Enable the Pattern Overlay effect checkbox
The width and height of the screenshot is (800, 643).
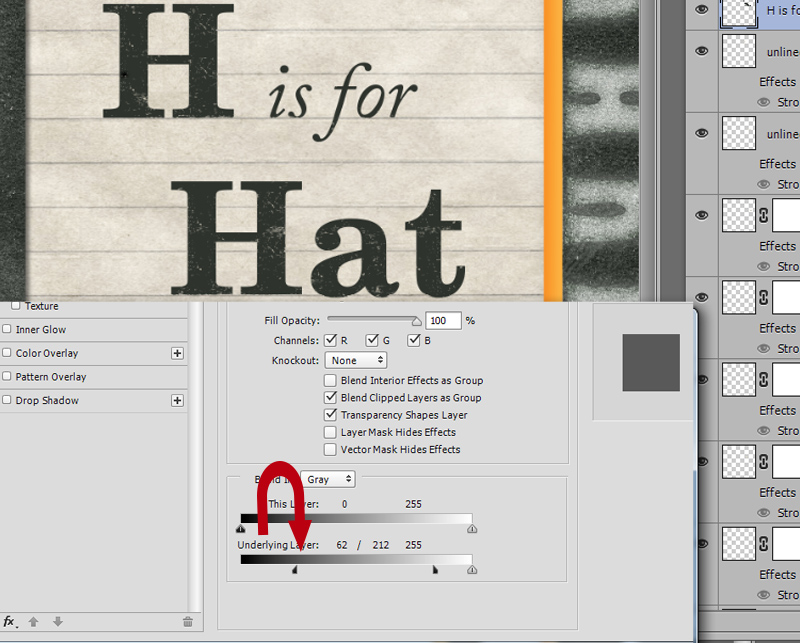(x=7, y=376)
